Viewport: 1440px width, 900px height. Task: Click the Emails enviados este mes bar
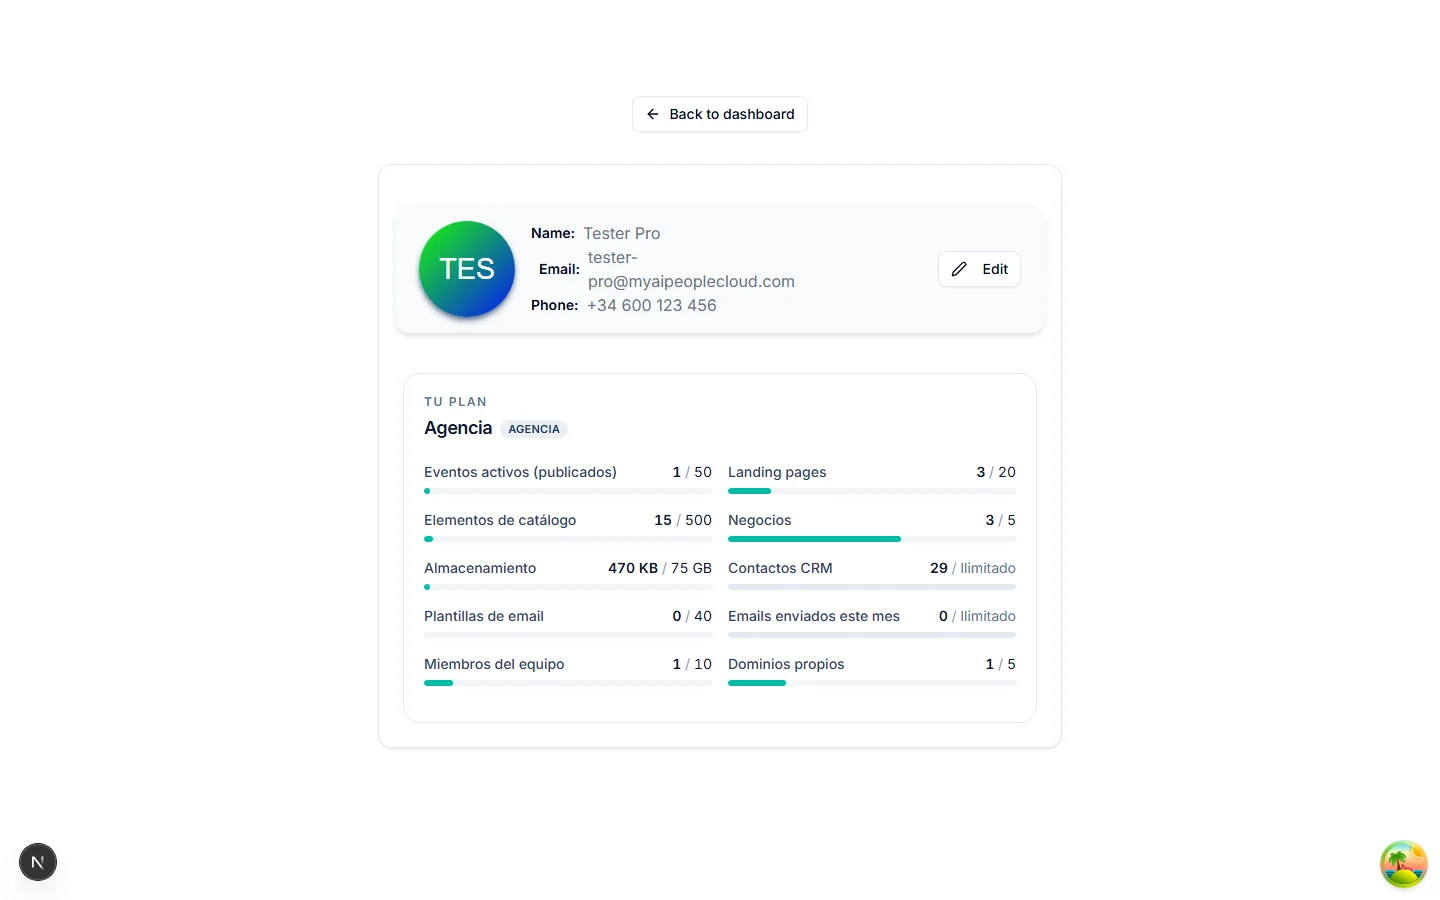(872, 635)
